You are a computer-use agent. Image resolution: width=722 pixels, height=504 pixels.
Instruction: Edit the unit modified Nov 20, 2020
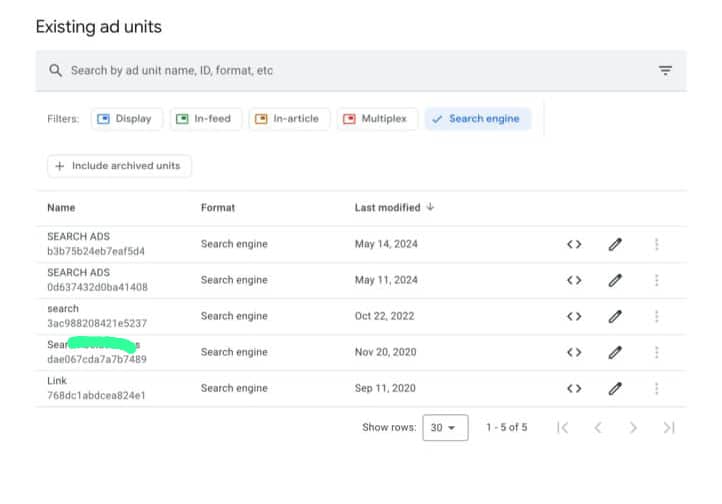coord(615,352)
